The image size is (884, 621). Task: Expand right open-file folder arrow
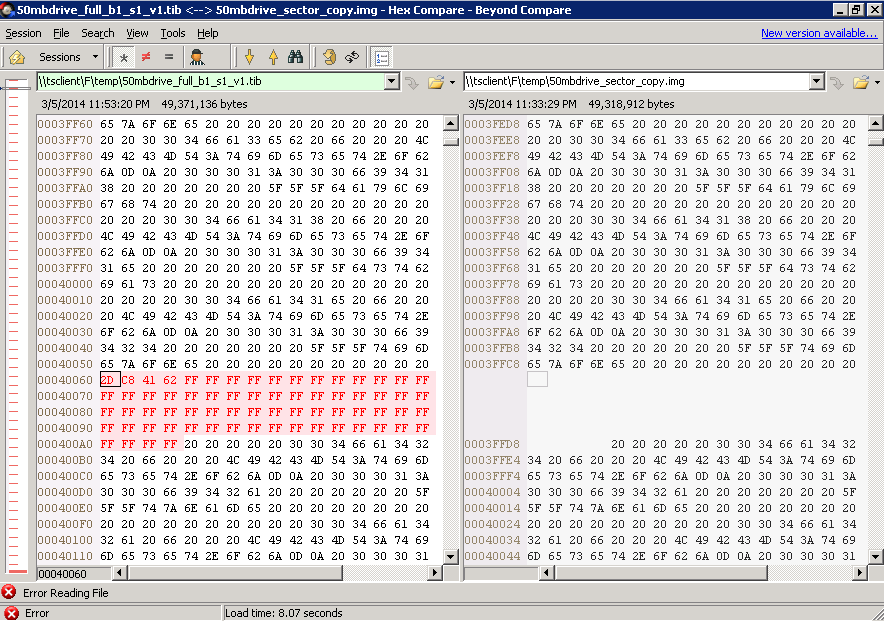[x=877, y=83]
